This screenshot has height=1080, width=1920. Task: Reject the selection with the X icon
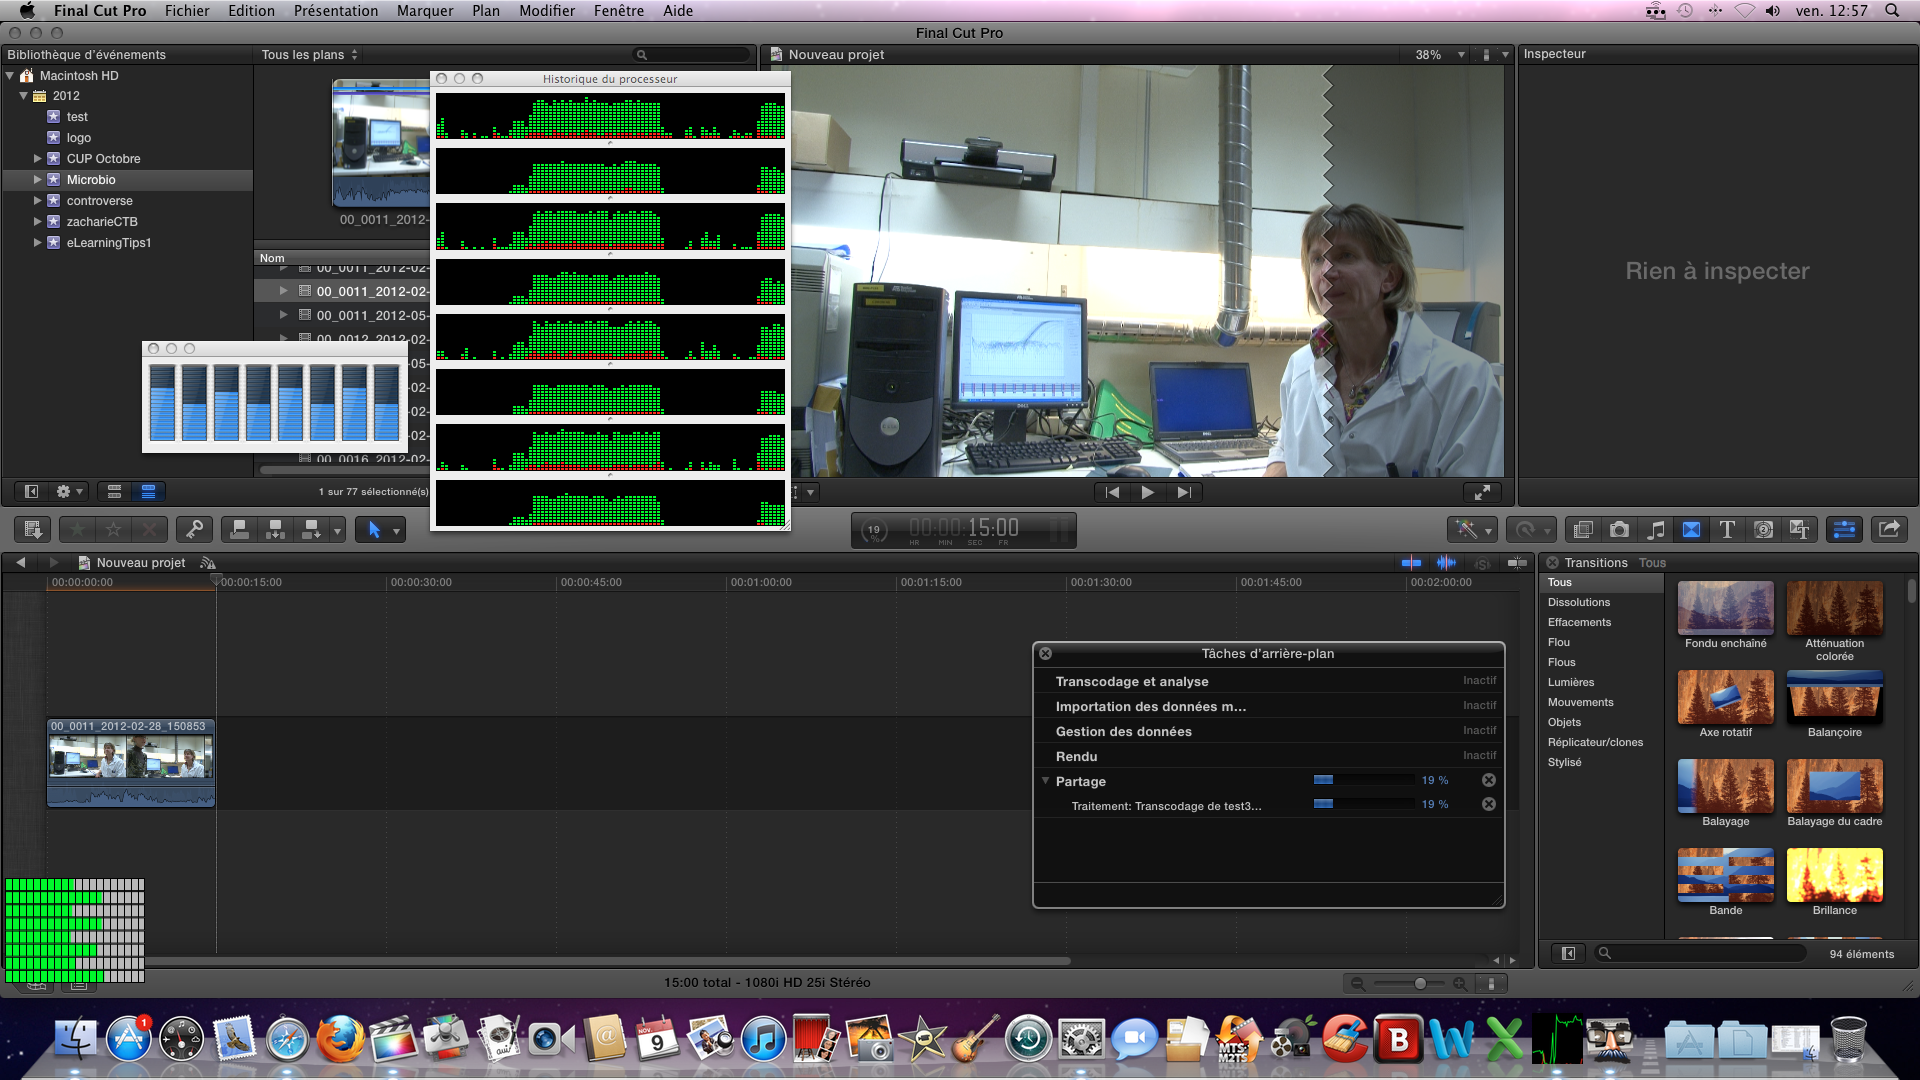click(150, 529)
